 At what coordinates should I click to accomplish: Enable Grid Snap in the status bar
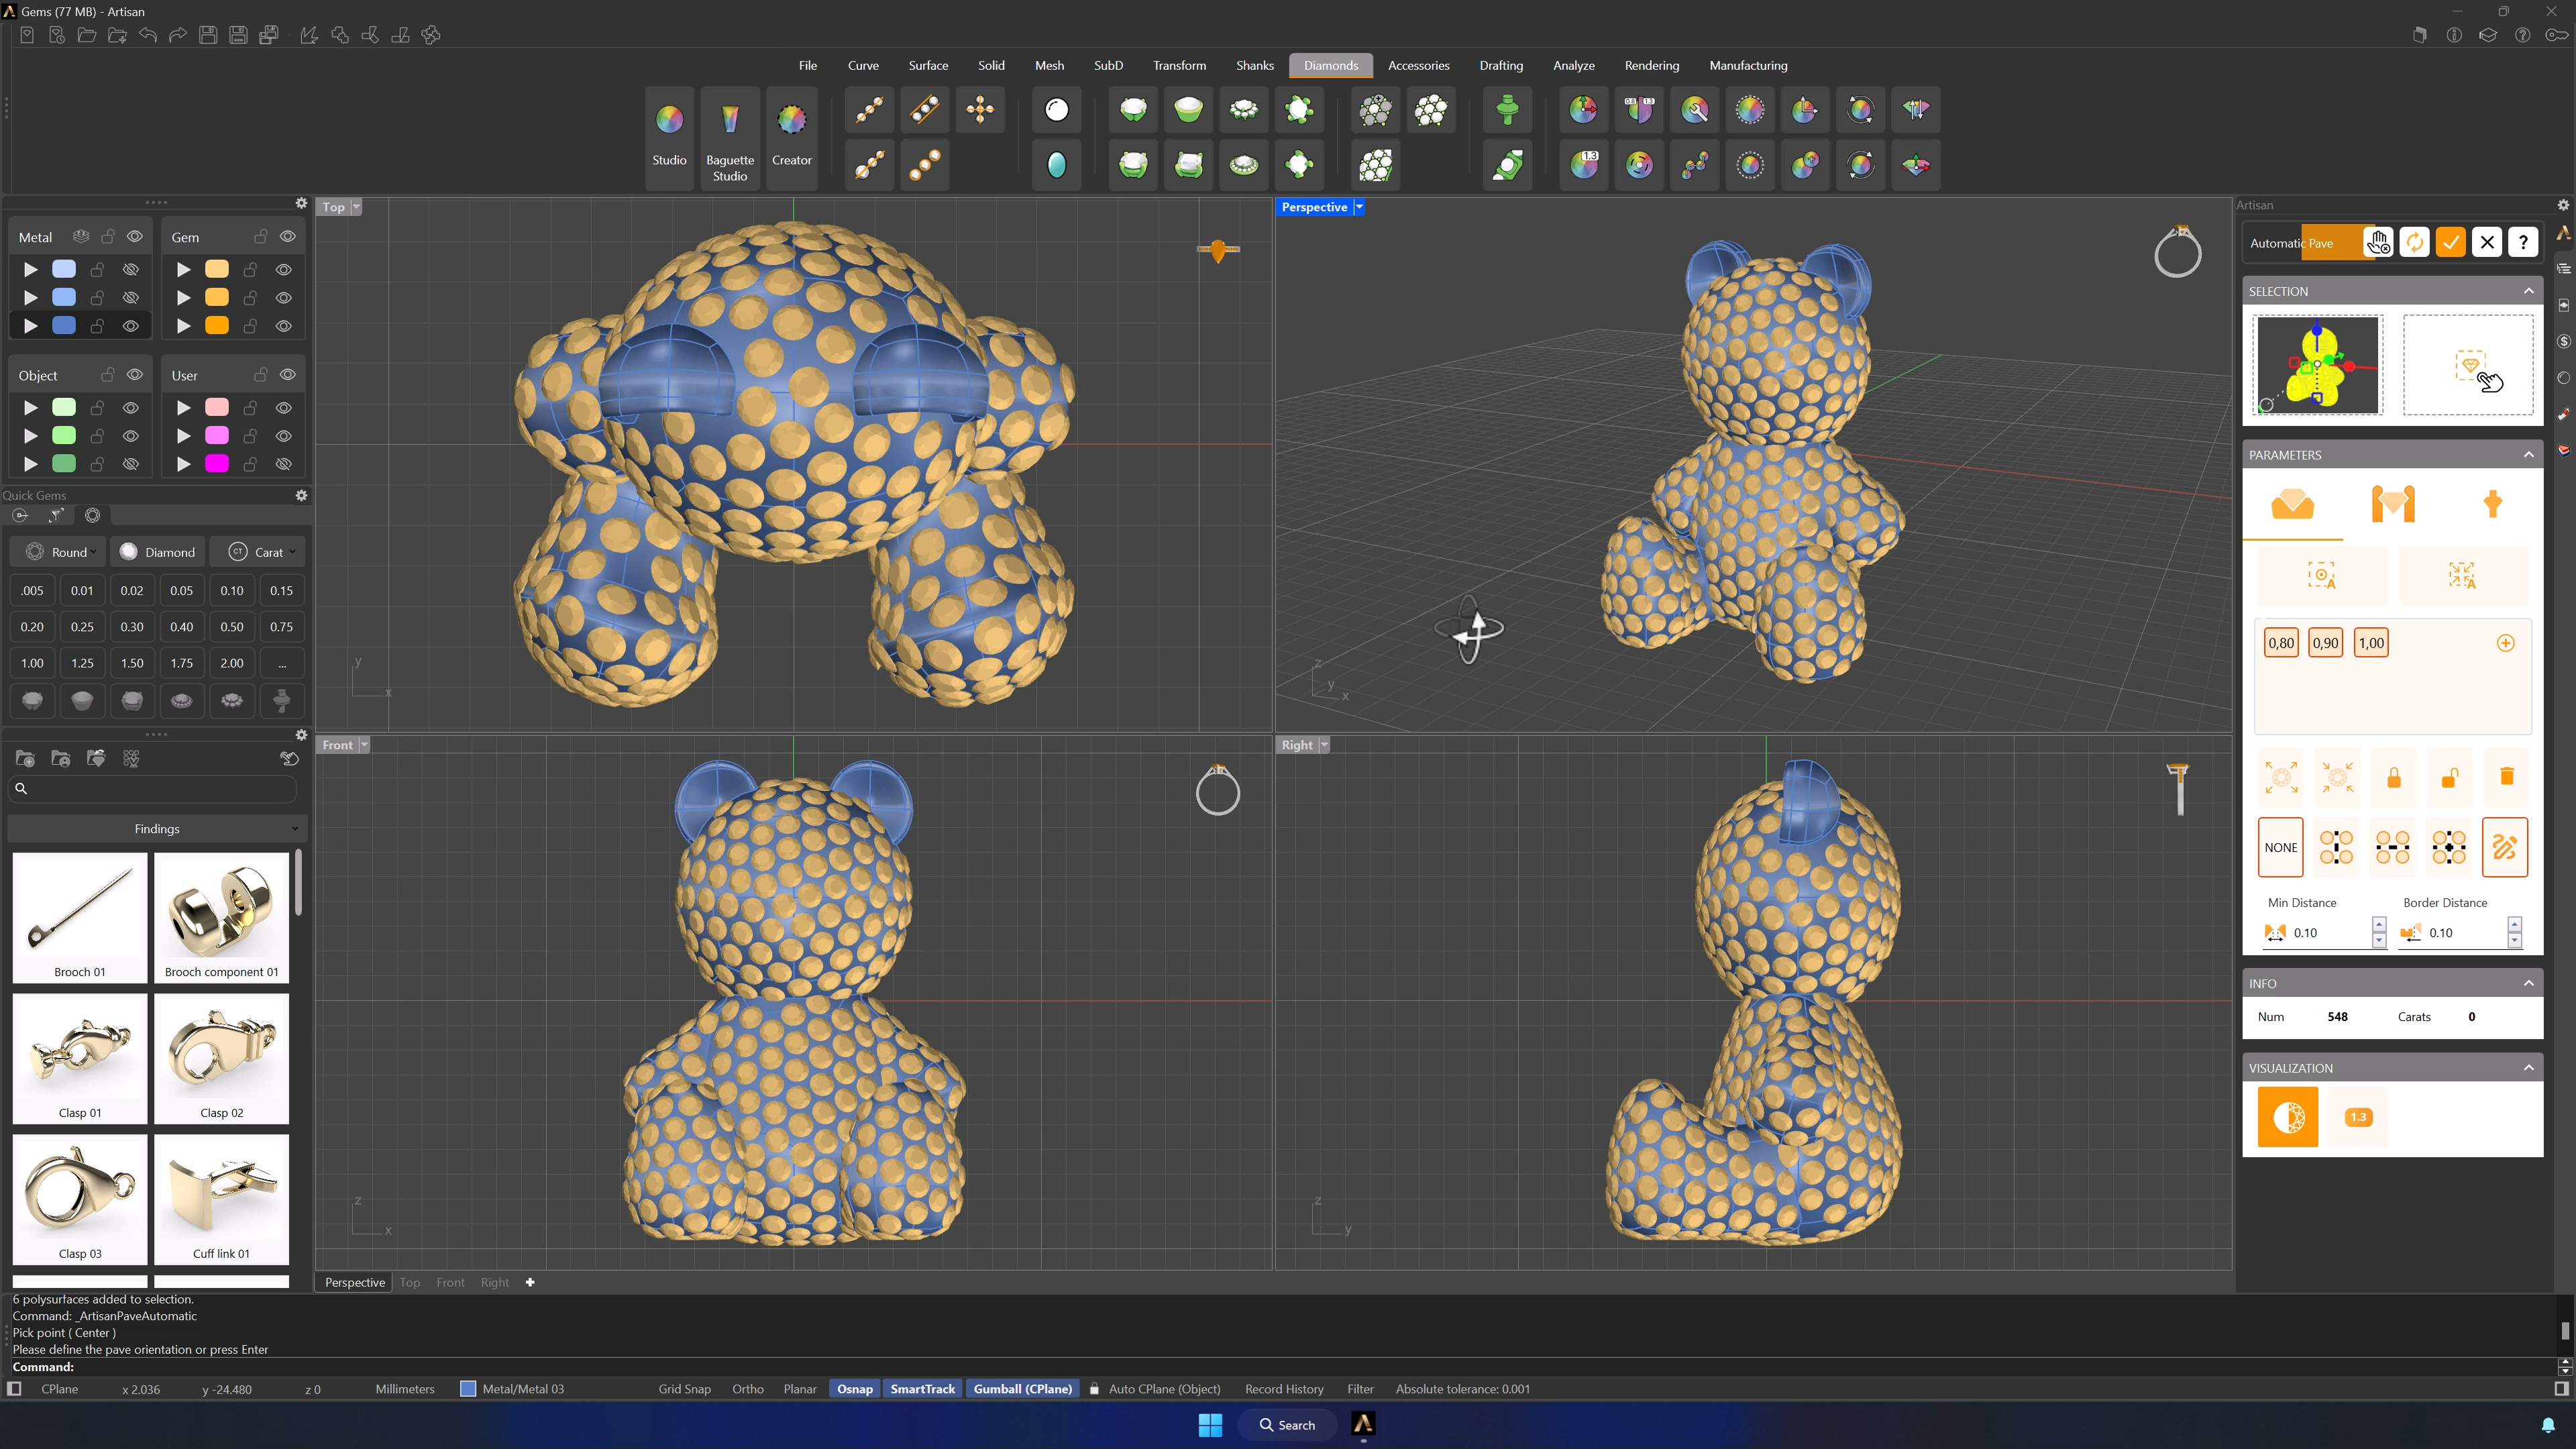pos(684,1389)
